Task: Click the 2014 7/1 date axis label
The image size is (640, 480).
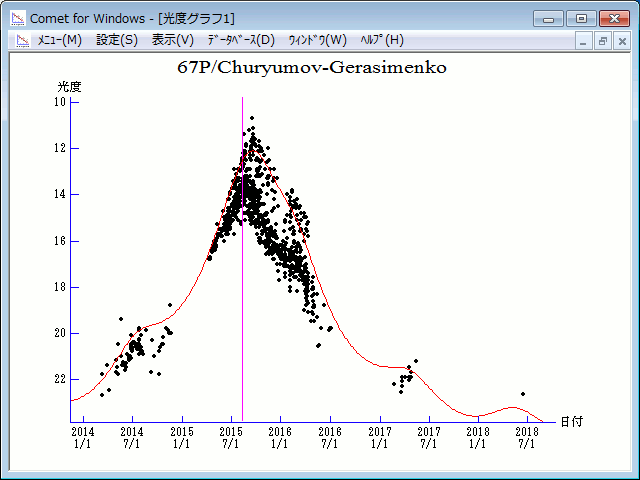Action: tap(132, 438)
